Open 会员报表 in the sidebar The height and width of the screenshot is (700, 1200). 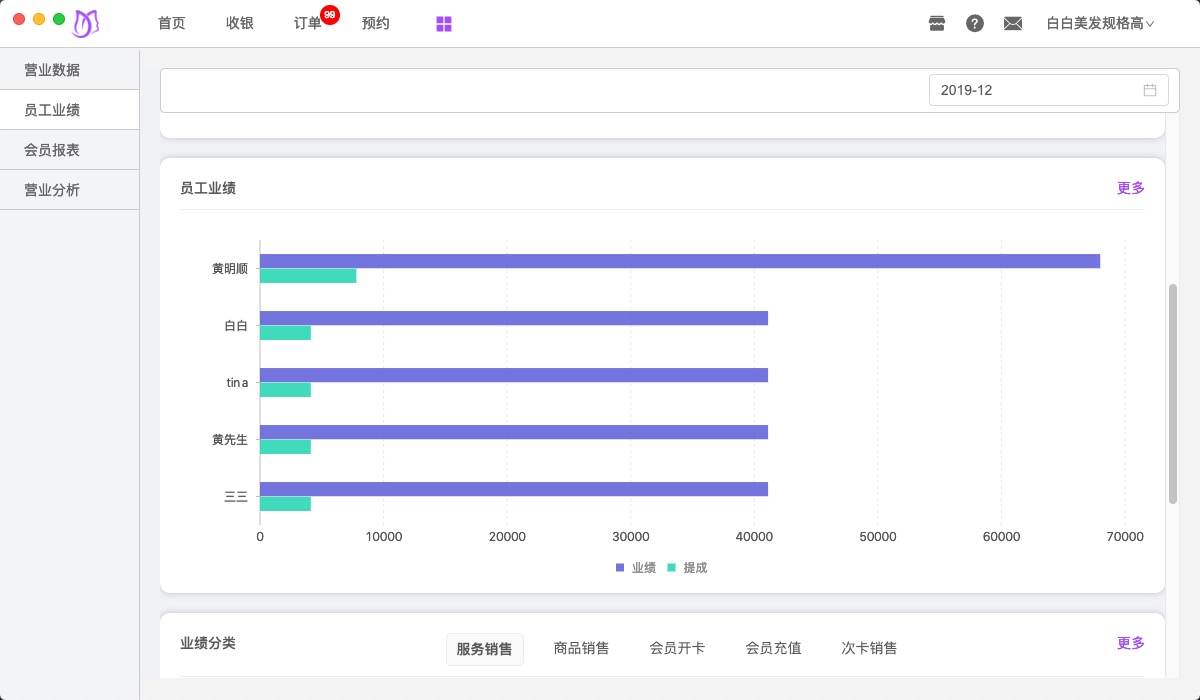coord(54,149)
